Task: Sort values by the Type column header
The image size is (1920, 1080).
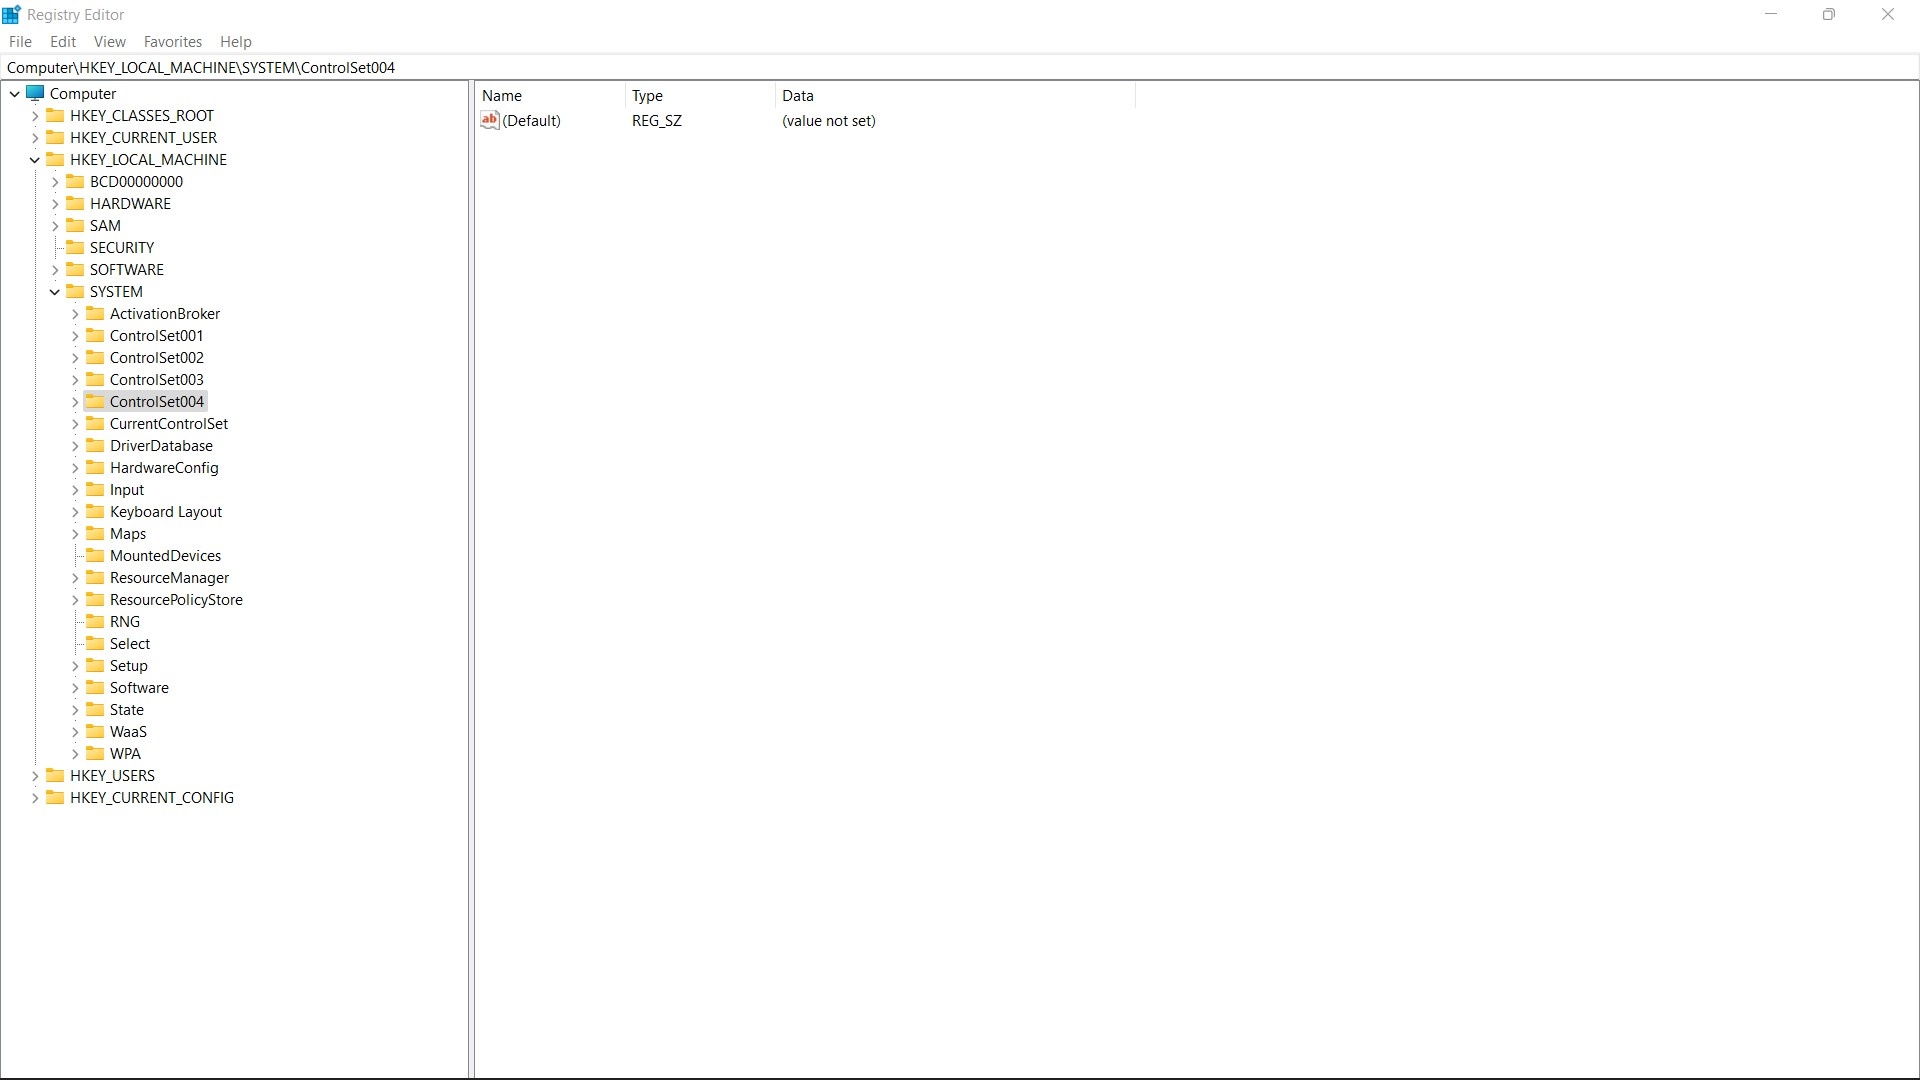Action: coord(700,95)
